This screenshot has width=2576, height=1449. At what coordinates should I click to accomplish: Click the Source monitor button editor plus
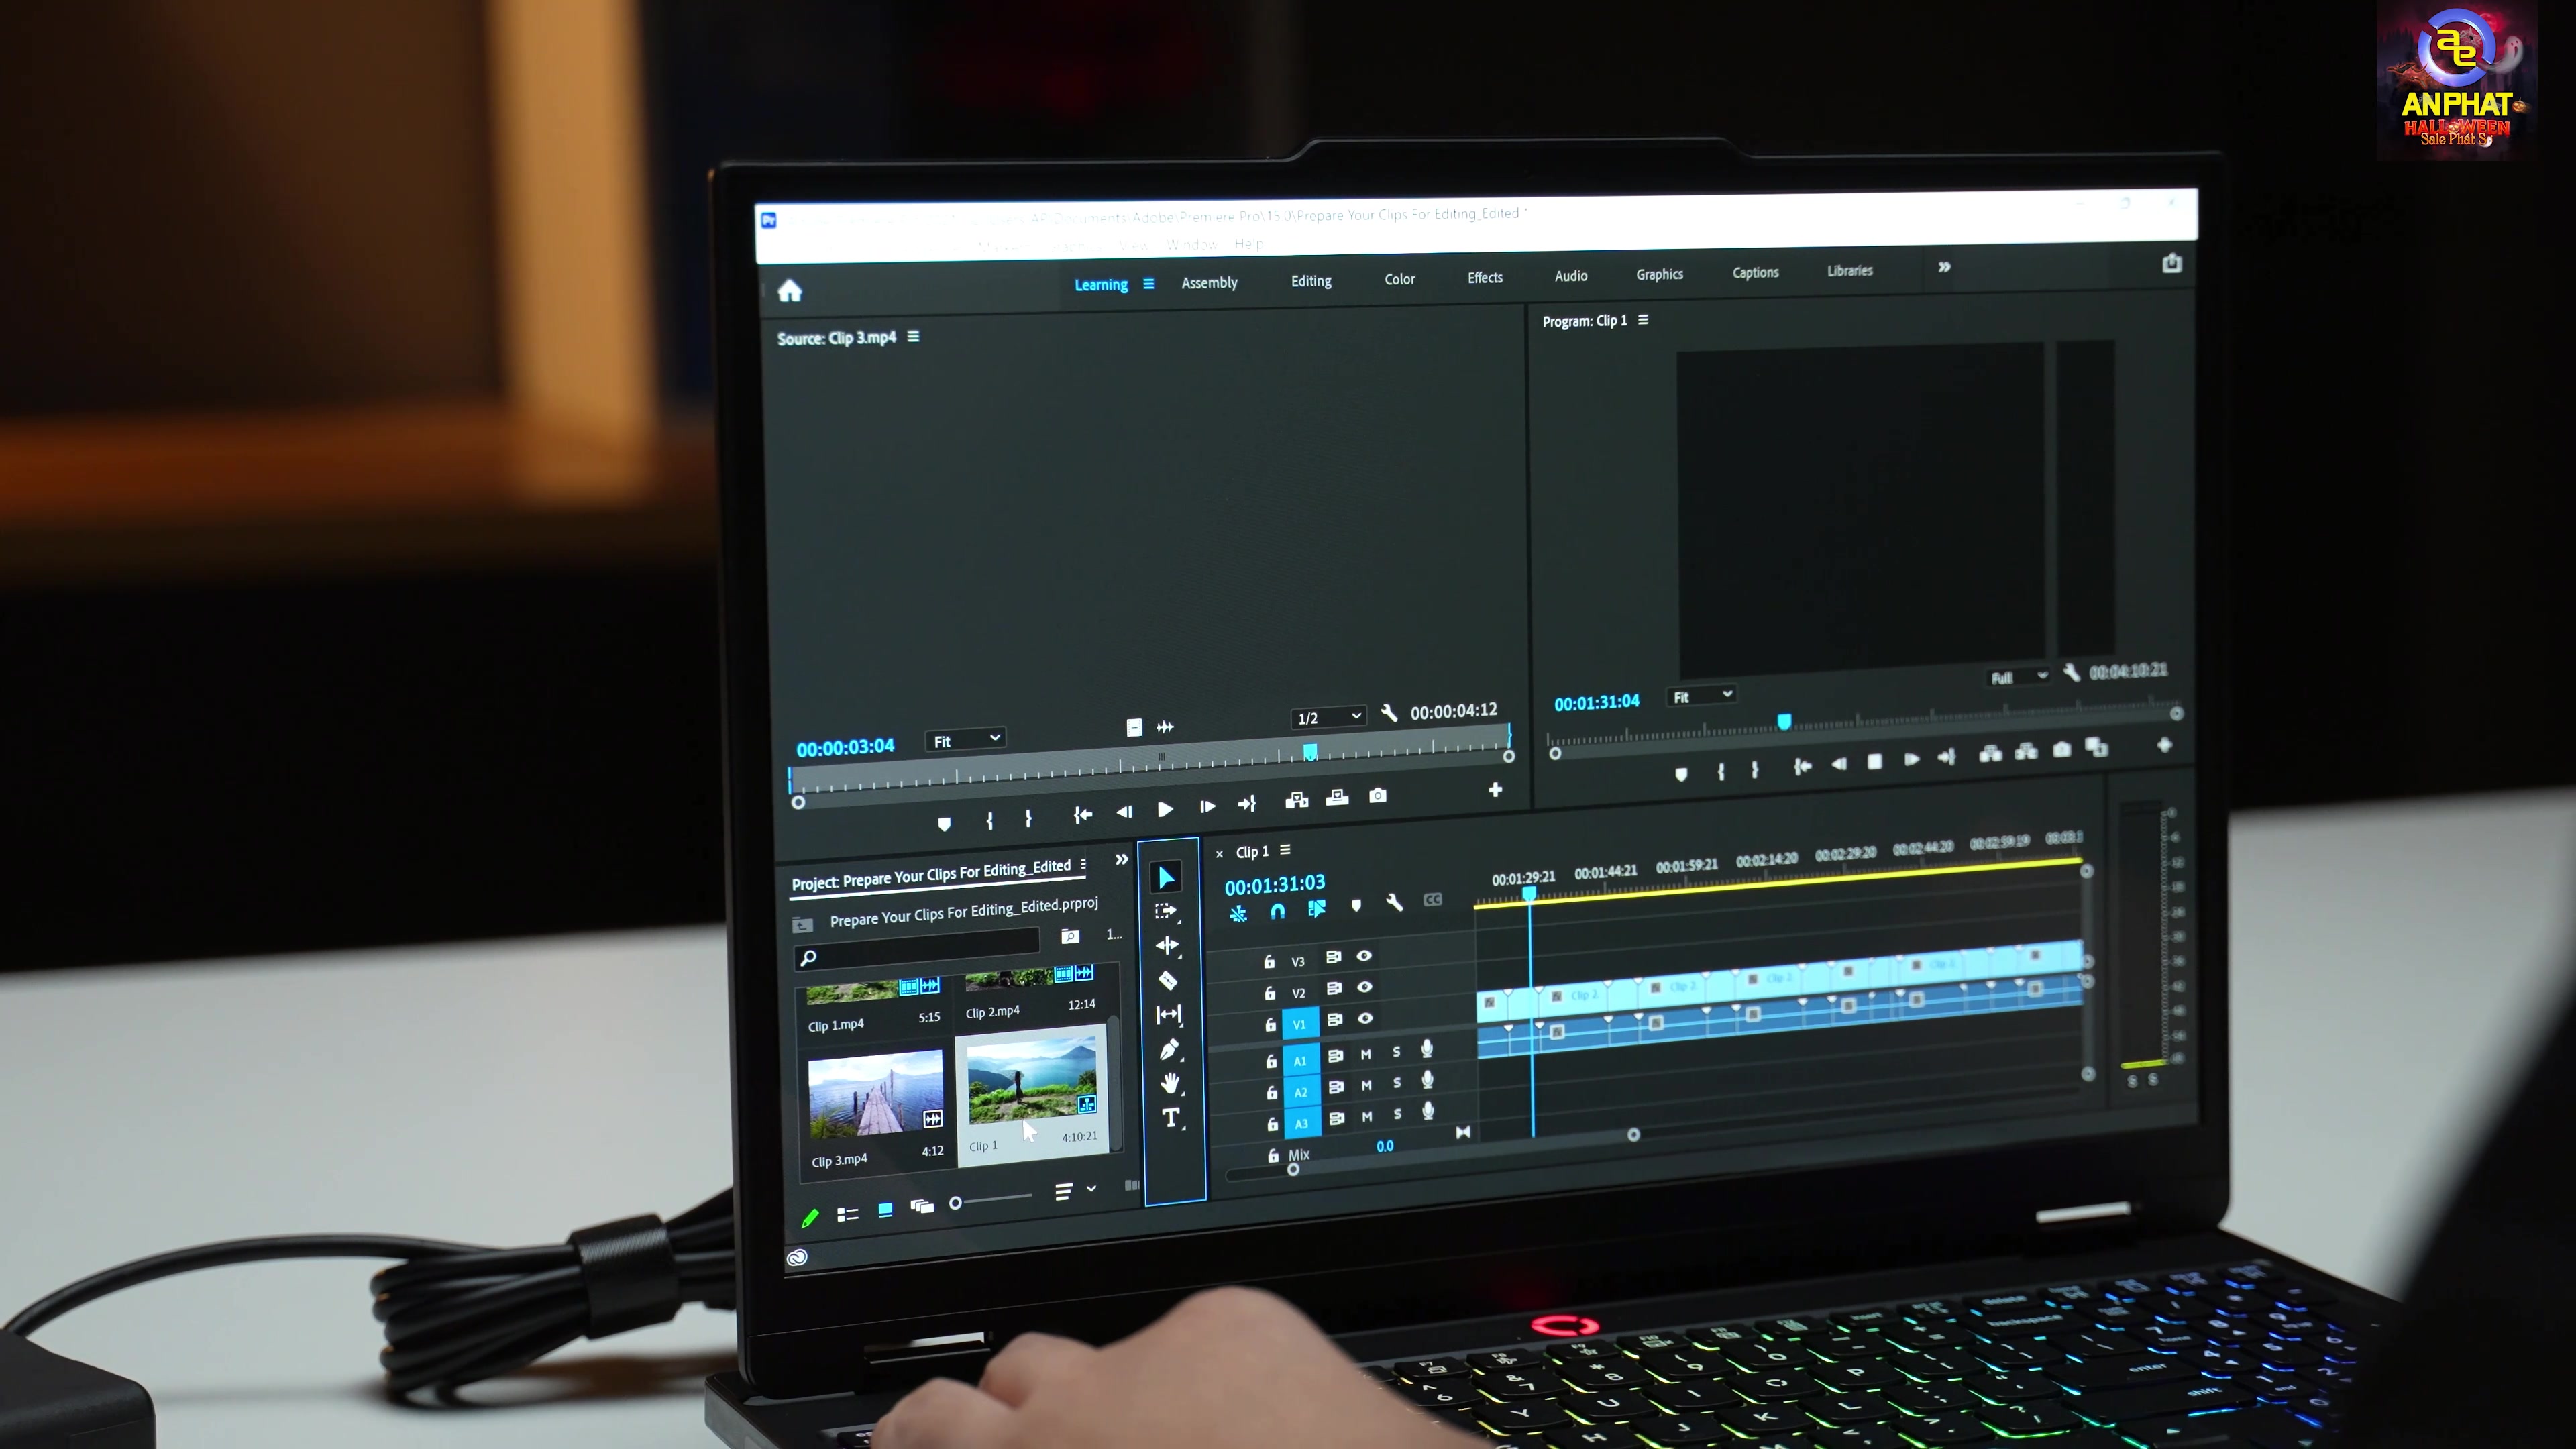(1495, 790)
